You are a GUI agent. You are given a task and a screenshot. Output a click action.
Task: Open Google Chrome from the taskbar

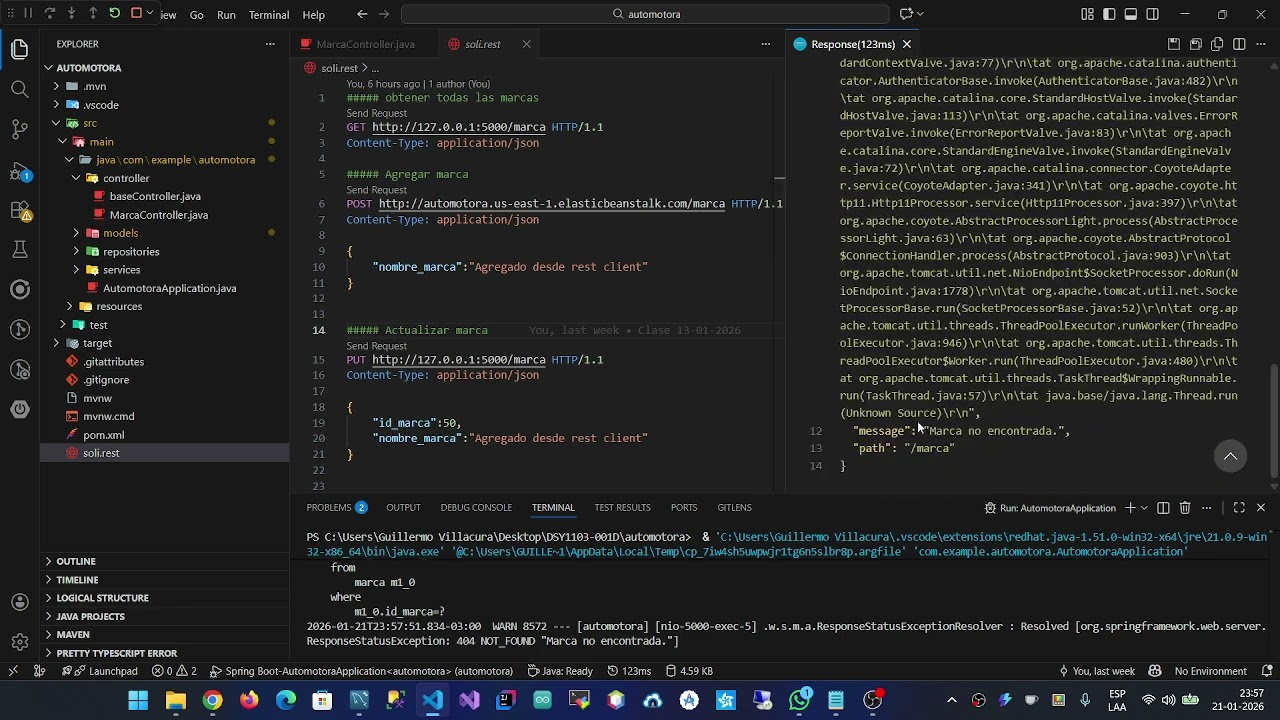click(x=212, y=700)
